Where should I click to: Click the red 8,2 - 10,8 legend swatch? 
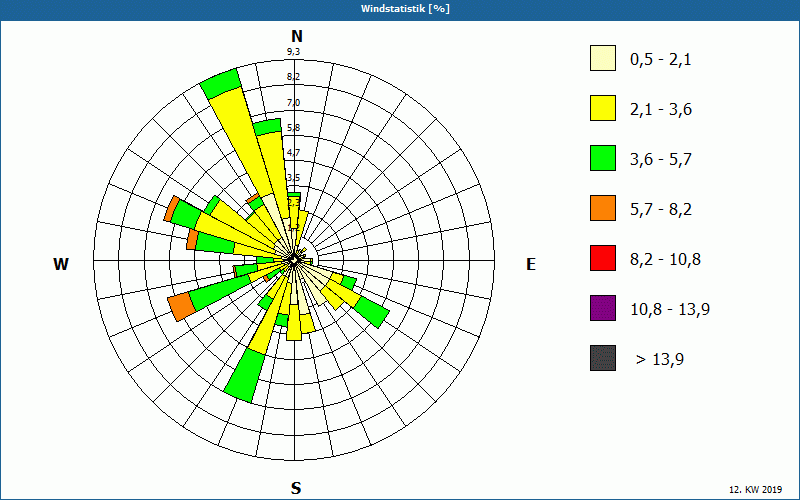pos(603,258)
